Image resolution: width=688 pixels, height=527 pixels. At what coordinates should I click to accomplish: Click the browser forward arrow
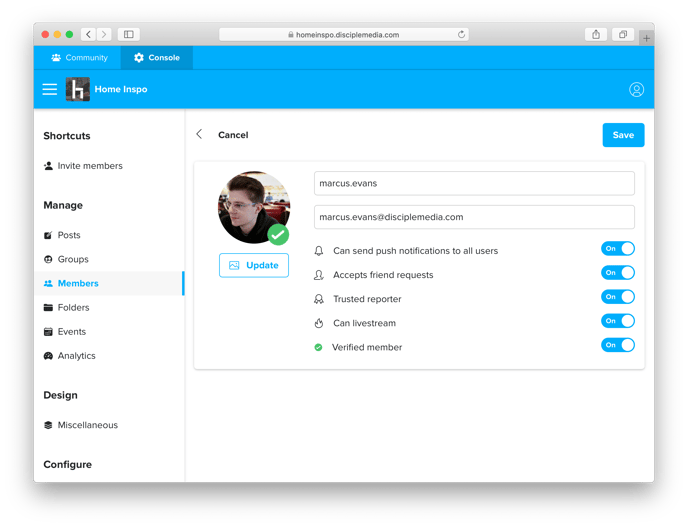(104, 34)
